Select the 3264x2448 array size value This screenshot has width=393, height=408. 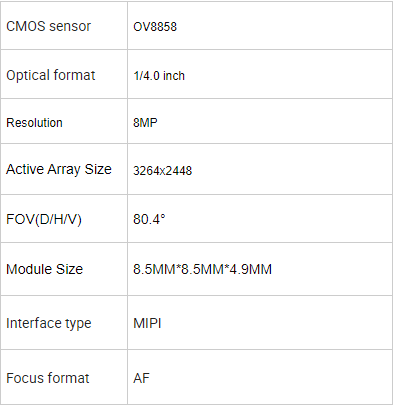tap(163, 171)
